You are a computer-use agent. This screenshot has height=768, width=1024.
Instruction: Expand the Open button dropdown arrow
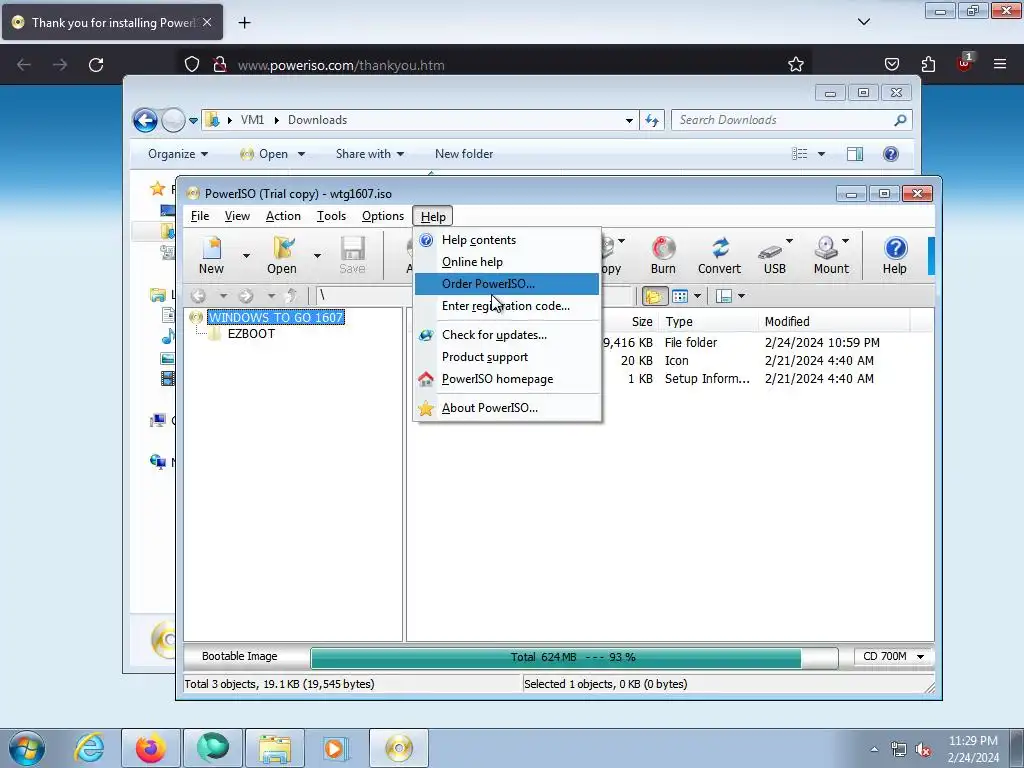tap(317, 255)
